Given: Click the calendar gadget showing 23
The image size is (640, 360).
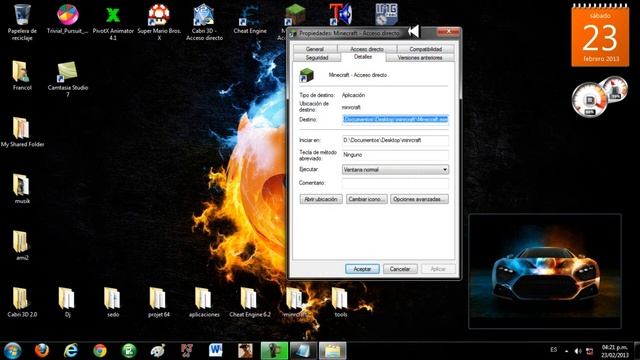Looking at the screenshot, I should [600, 35].
